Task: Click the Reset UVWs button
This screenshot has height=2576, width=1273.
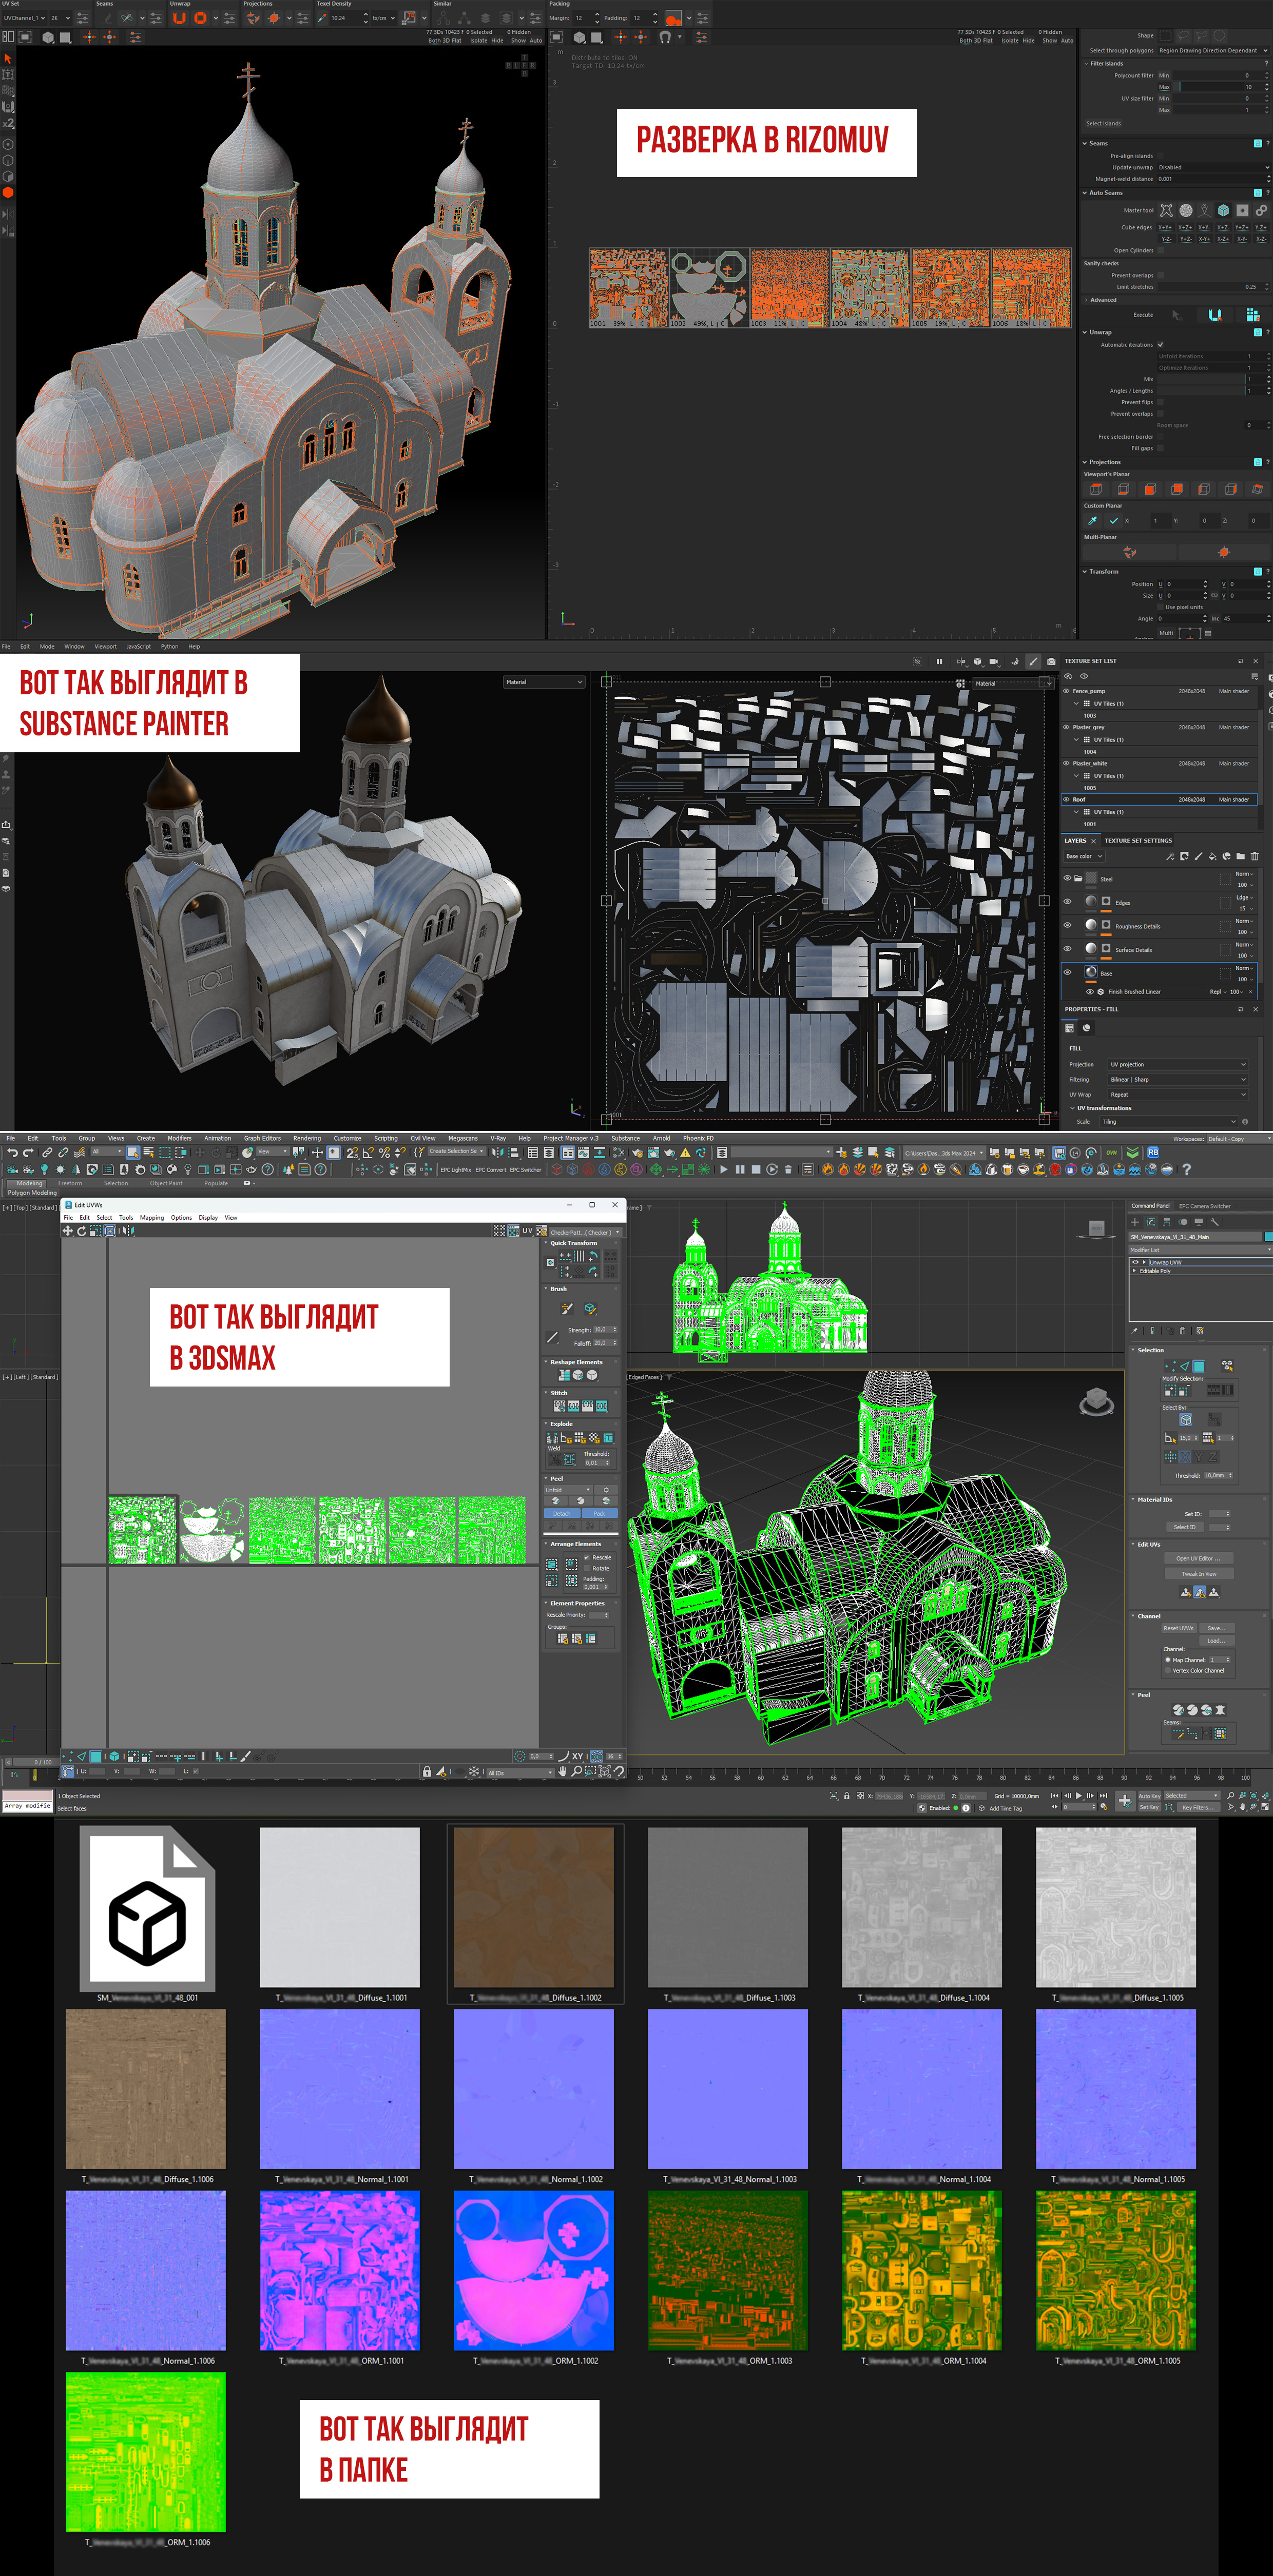Action: pos(1179,1628)
